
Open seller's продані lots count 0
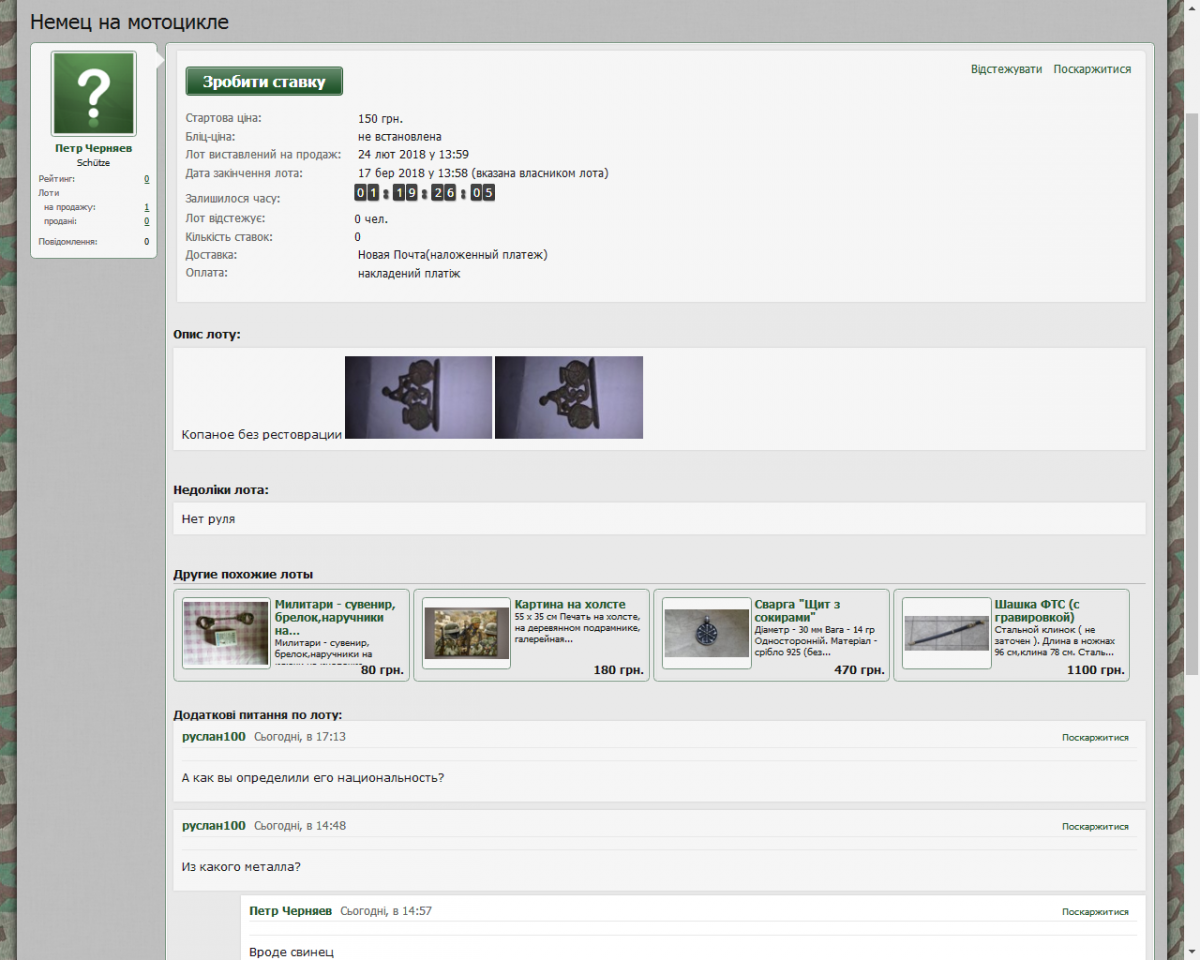(x=146, y=221)
